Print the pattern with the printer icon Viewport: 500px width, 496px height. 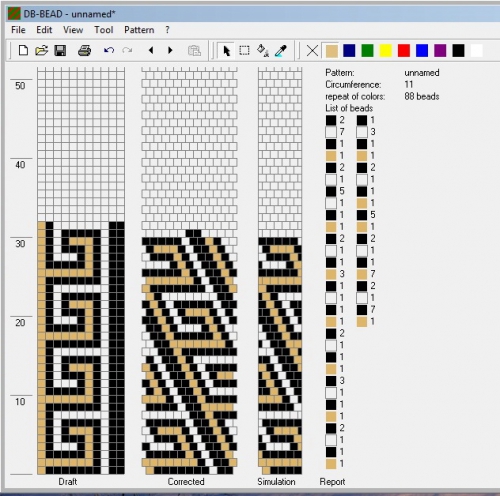84,51
